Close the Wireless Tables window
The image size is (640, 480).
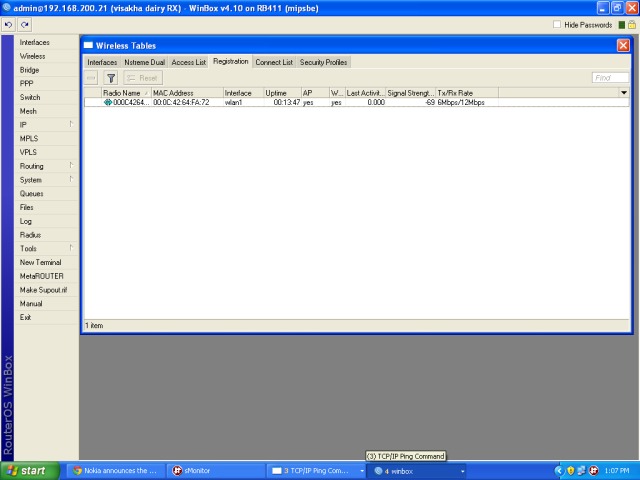coord(623,45)
